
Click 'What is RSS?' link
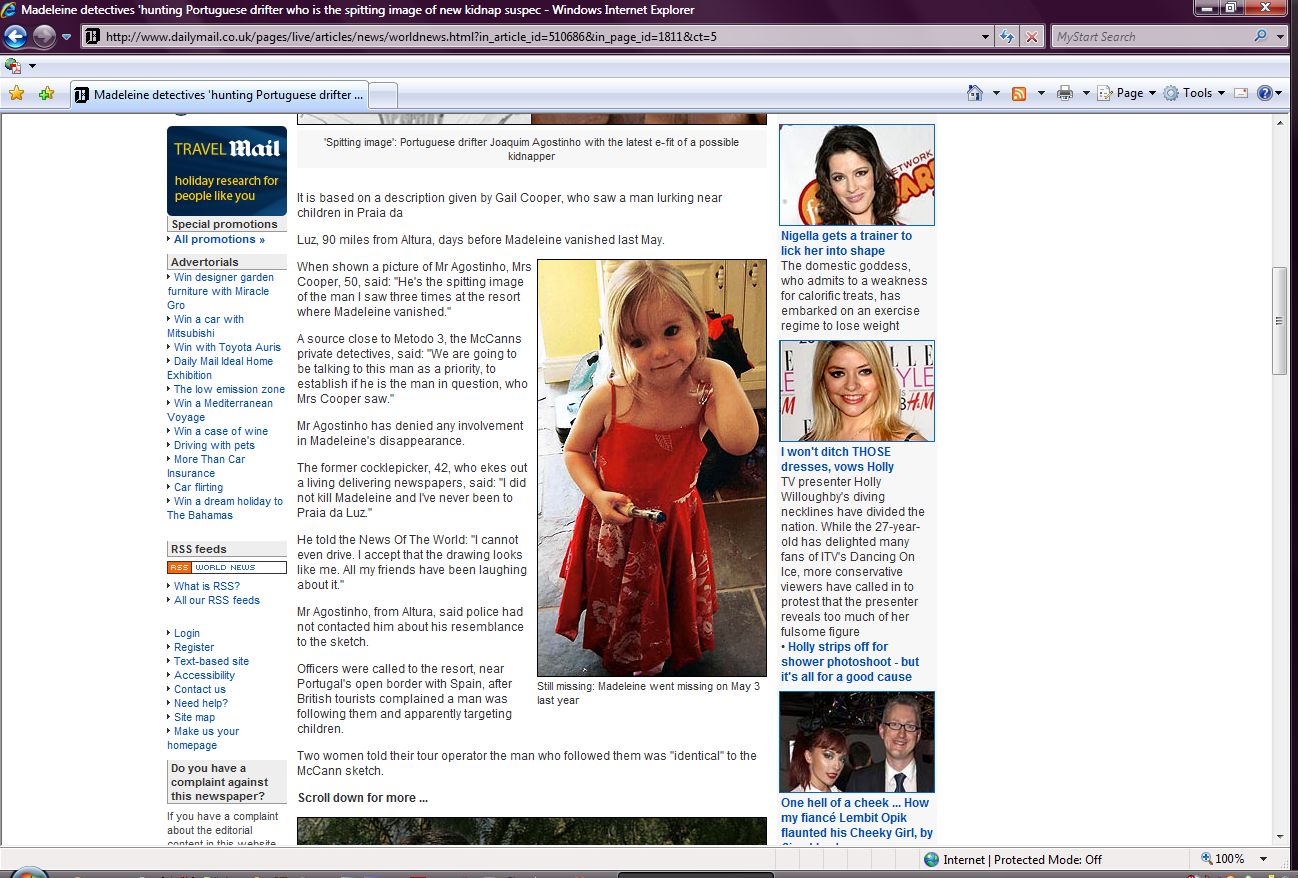pos(206,586)
